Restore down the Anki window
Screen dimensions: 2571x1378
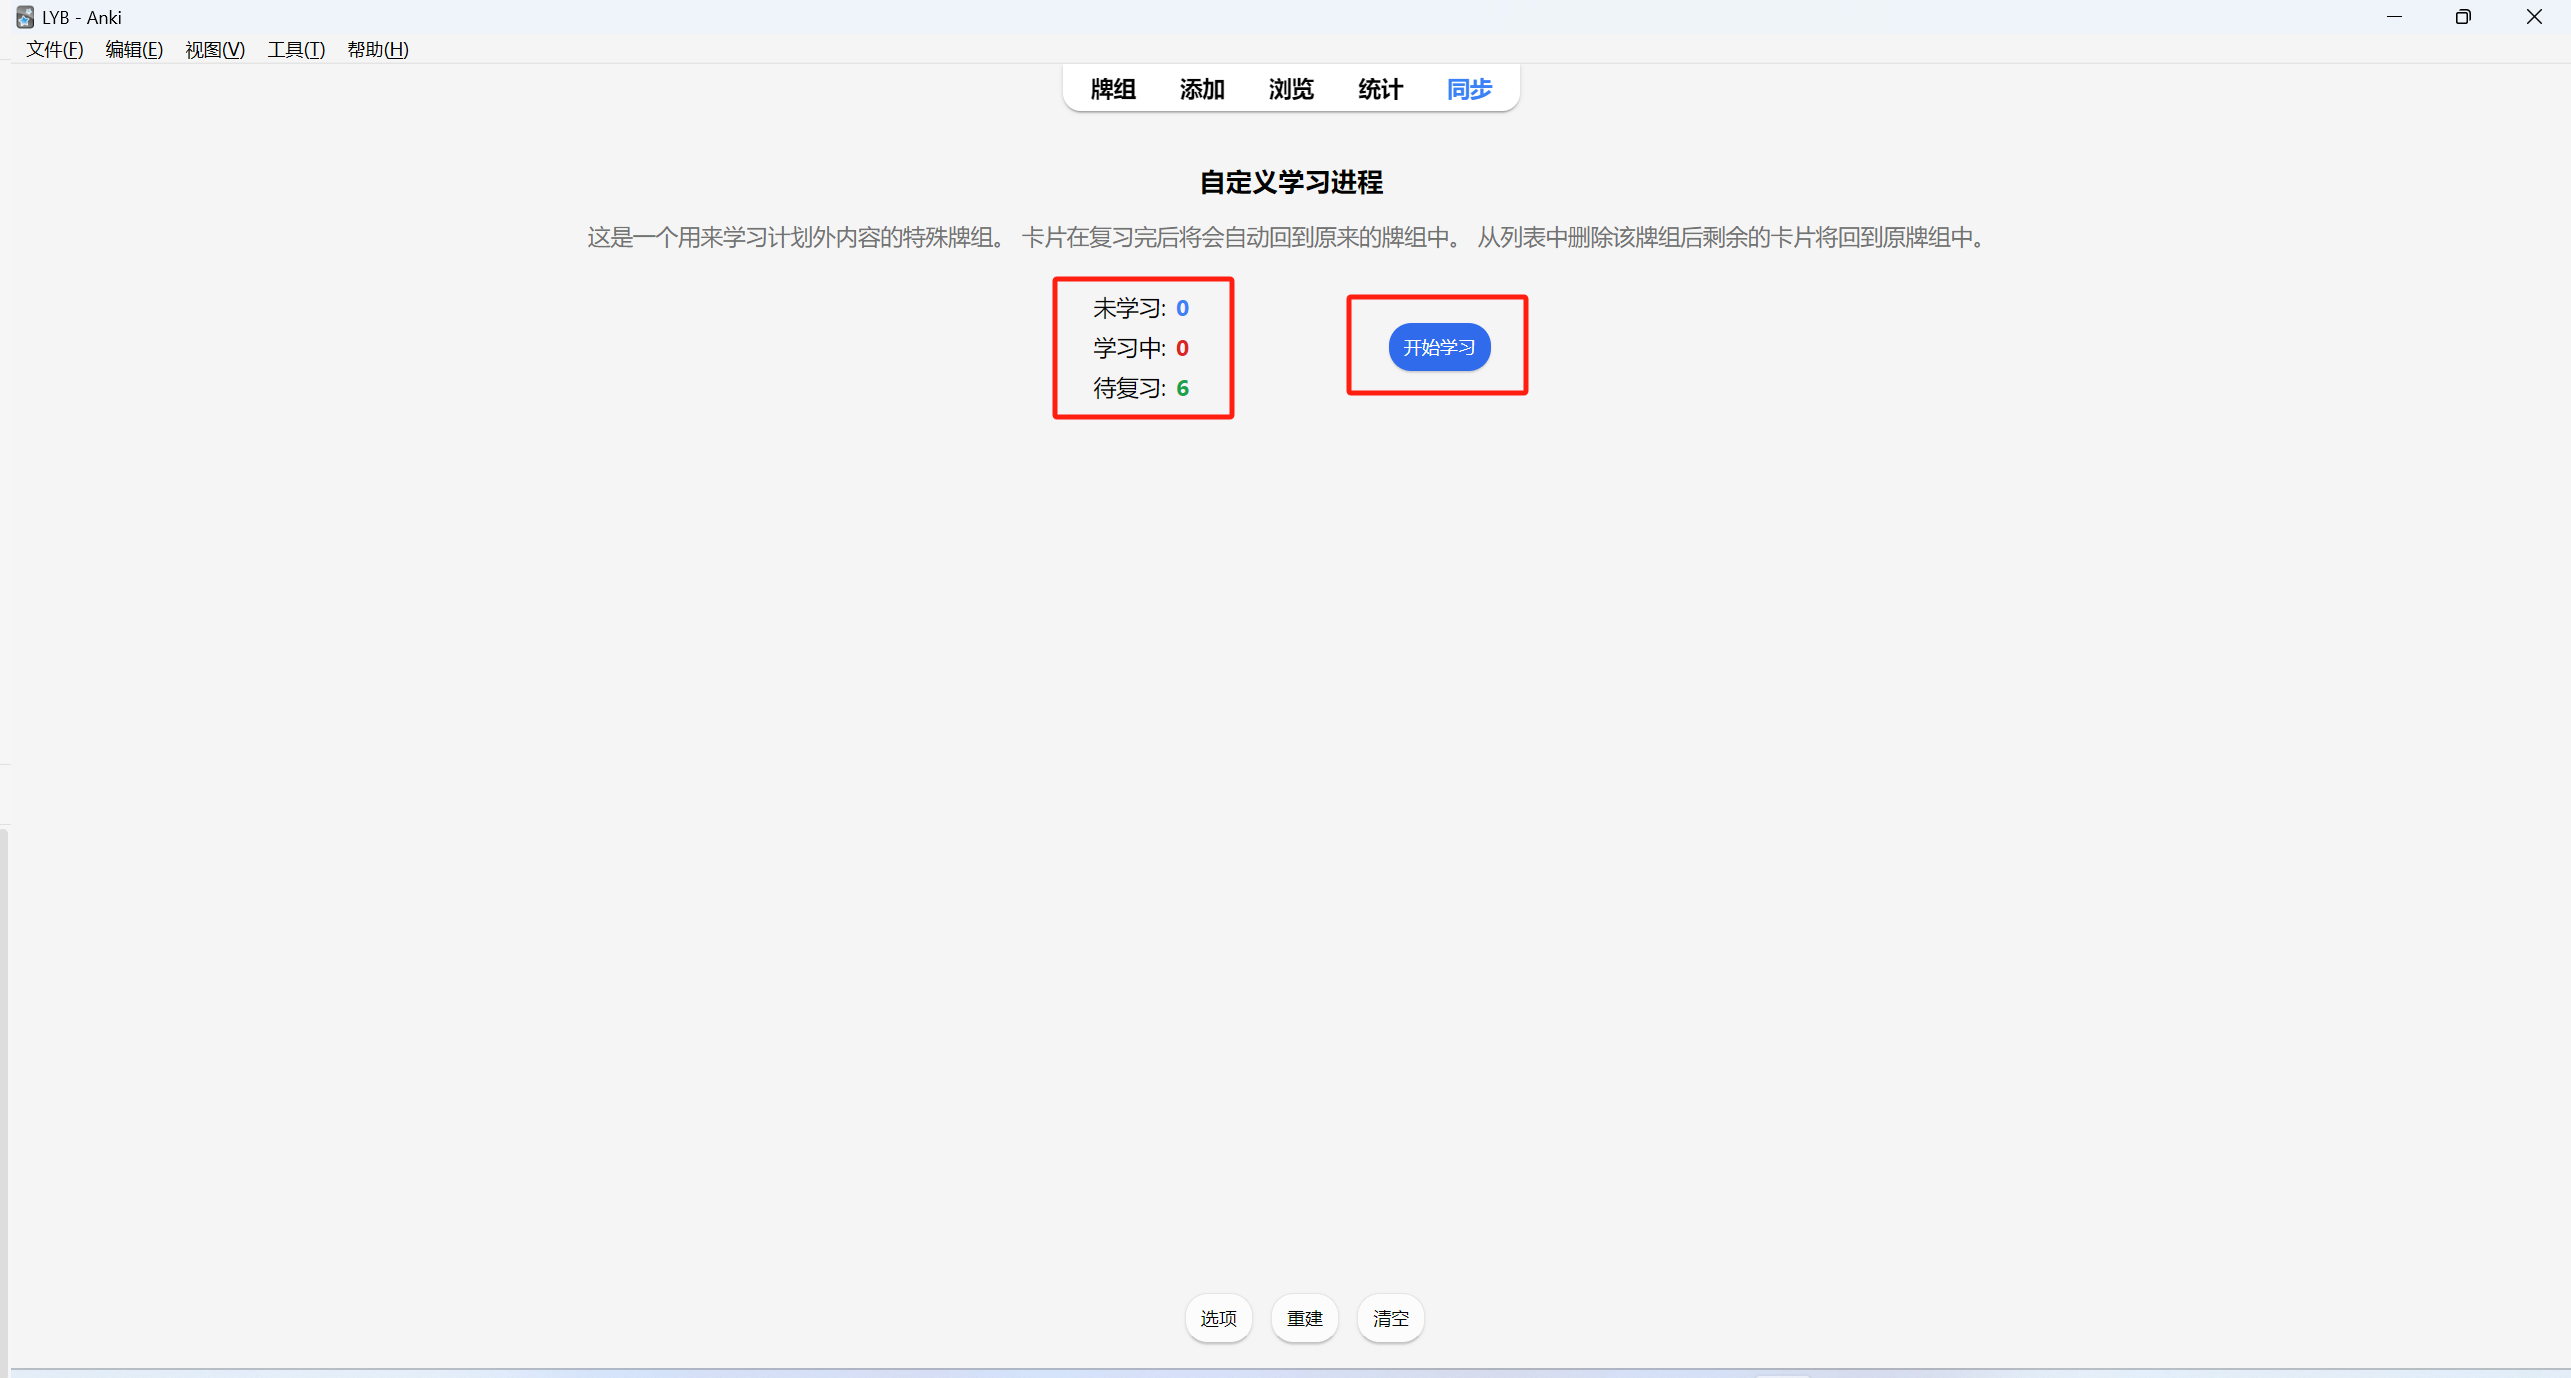(2463, 17)
